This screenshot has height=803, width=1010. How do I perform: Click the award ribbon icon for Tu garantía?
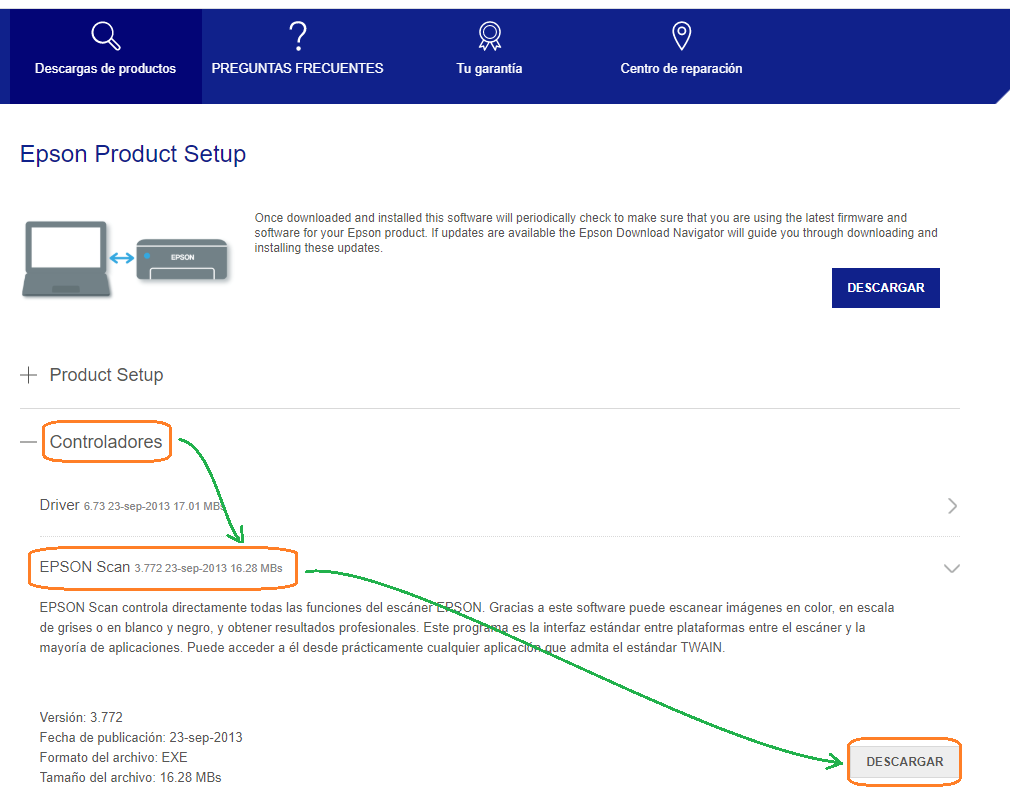click(x=490, y=35)
